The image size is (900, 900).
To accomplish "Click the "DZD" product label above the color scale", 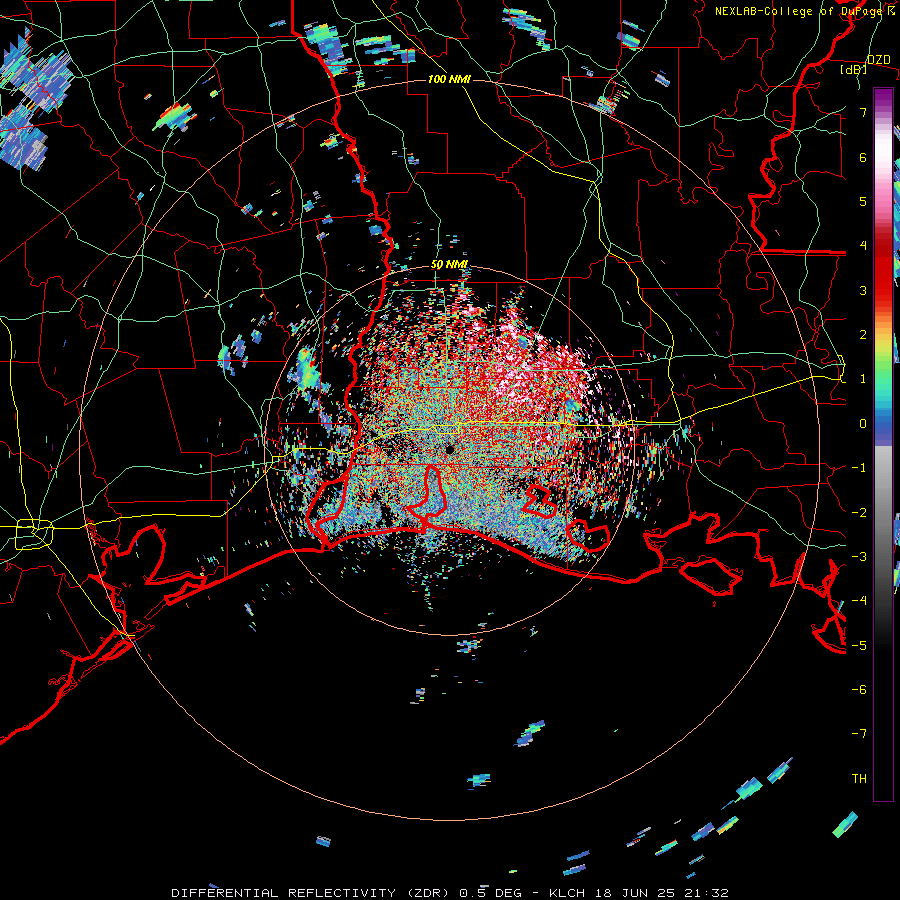I will coord(879,60).
